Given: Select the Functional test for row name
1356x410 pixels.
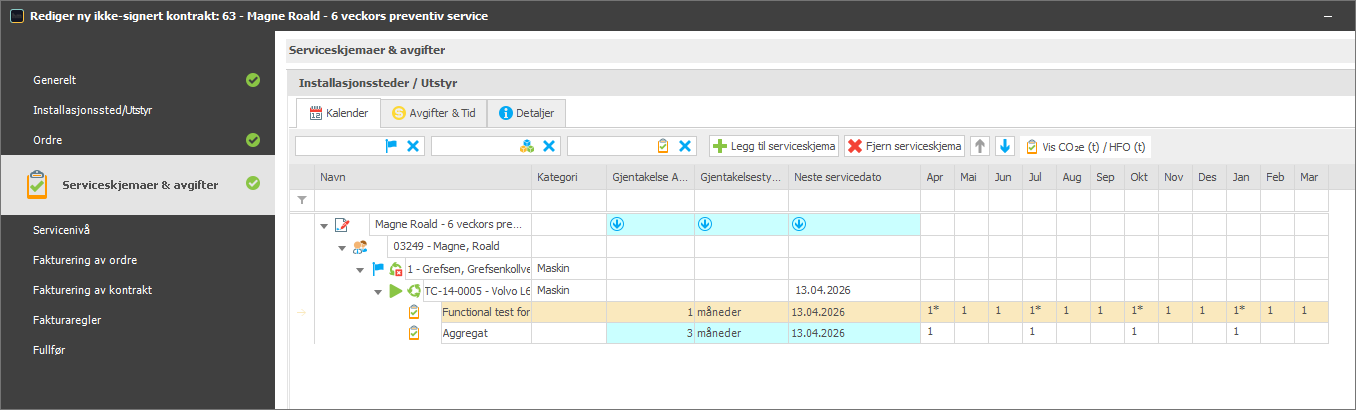Looking at the screenshot, I should pyautogui.click(x=486, y=312).
